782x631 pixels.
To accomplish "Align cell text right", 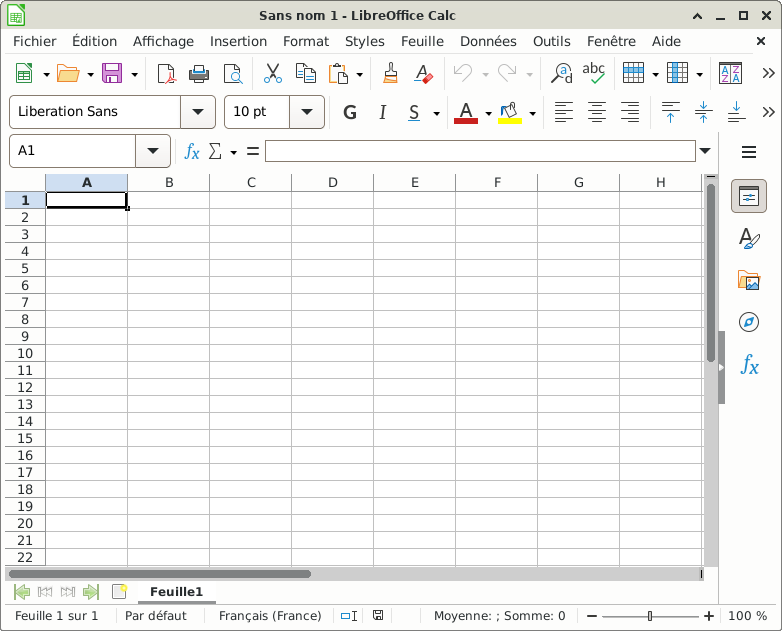I will coord(630,112).
